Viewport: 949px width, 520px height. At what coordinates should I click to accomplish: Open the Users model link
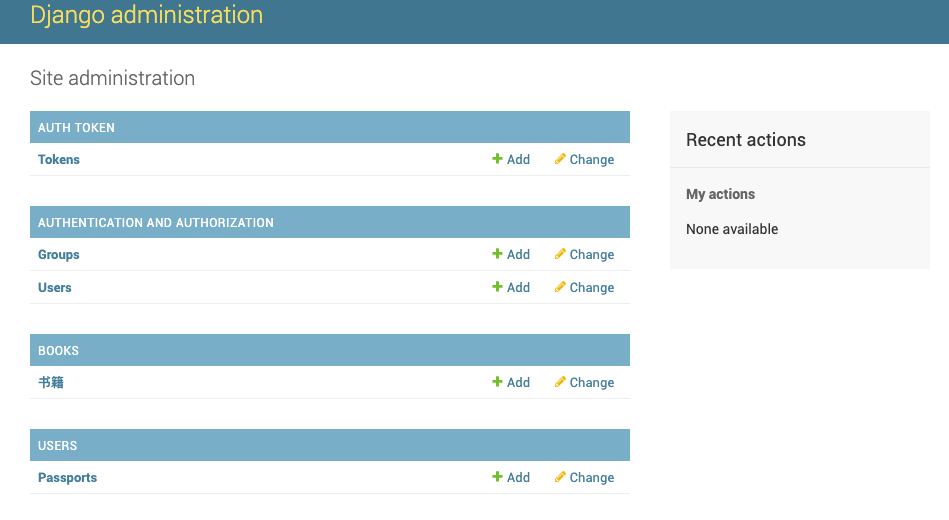(54, 288)
